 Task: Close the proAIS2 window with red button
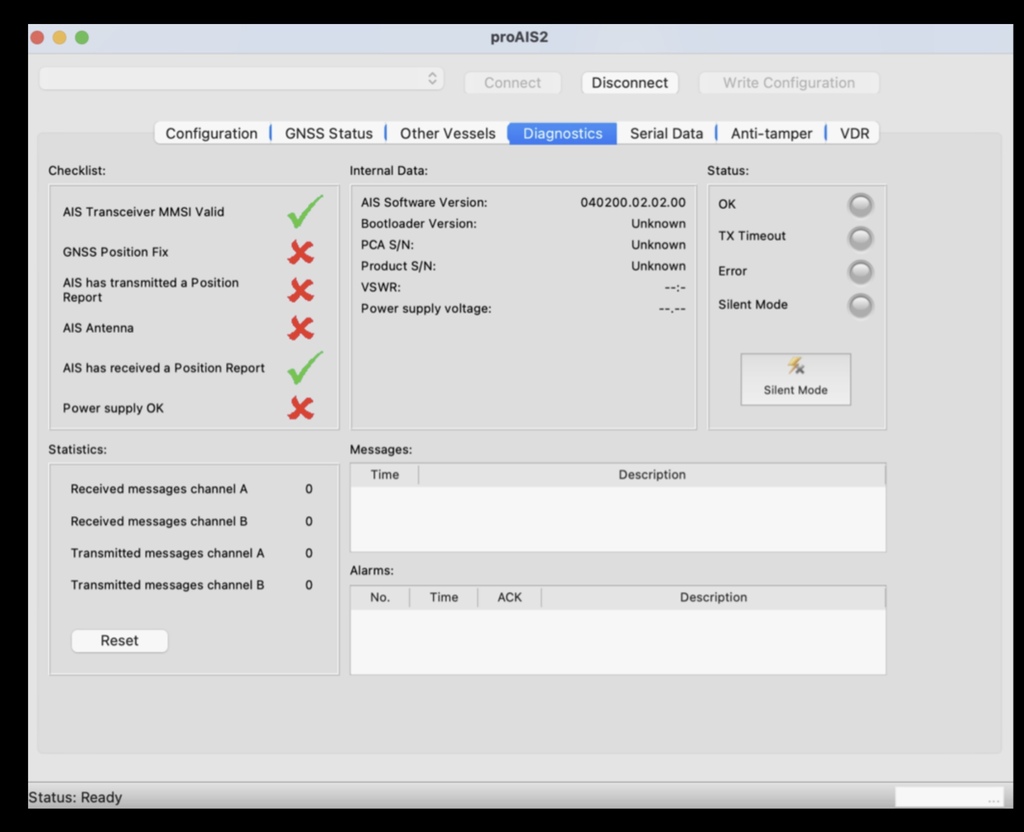tap(37, 38)
